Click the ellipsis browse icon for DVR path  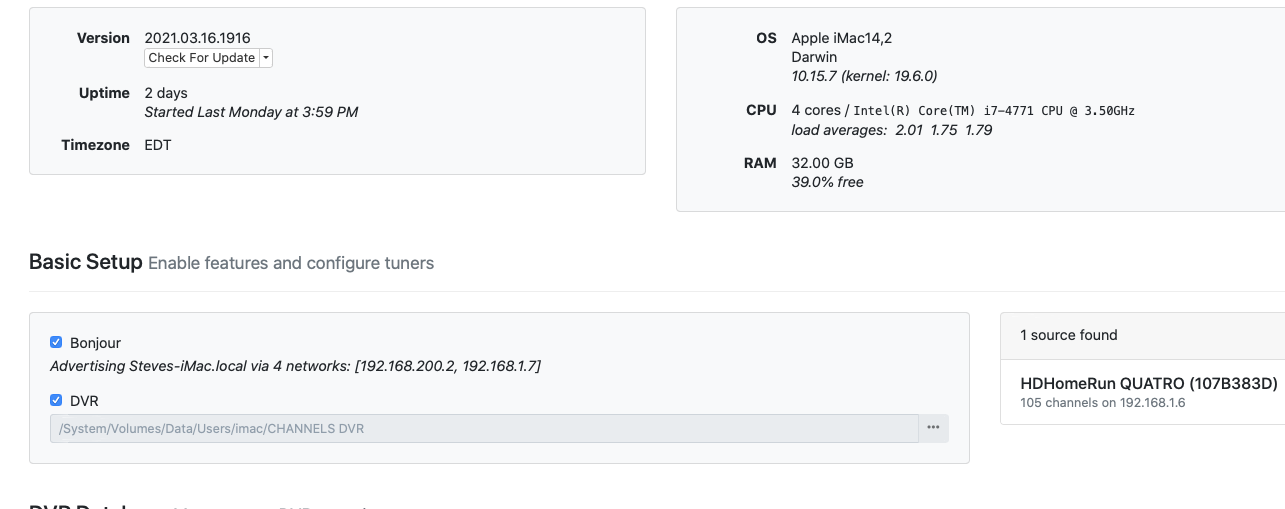(933, 428)
